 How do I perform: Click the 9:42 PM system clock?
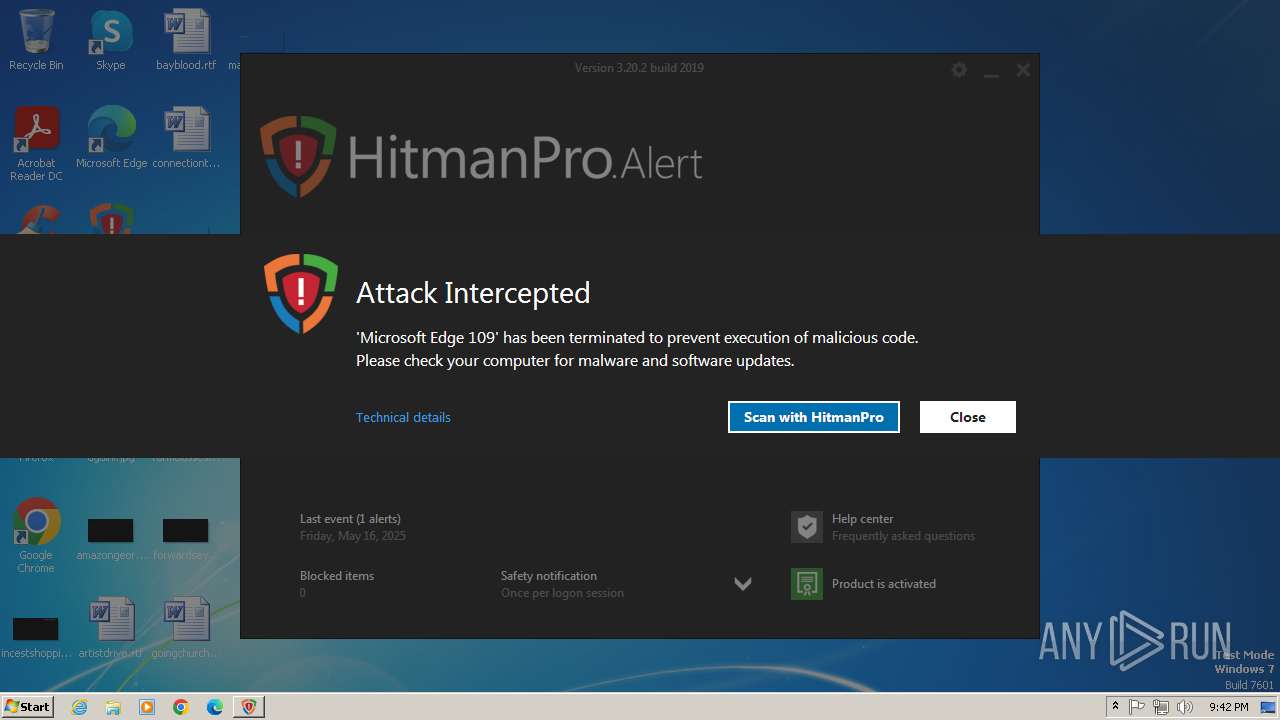pos(1228,707)
